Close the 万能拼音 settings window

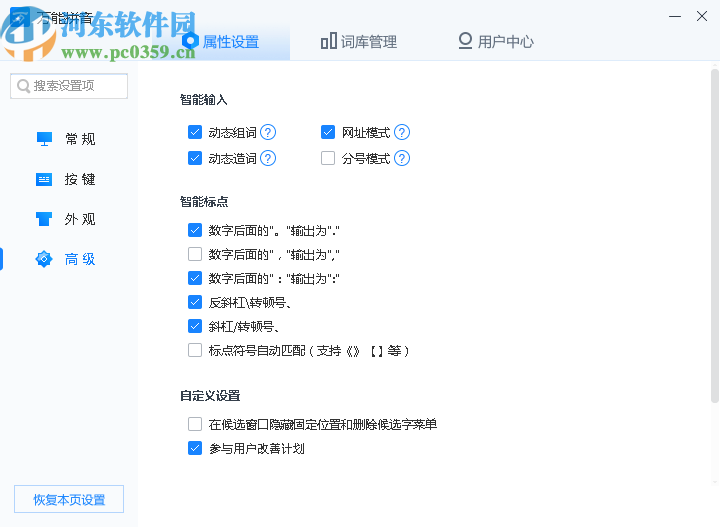click(x=702, y=16)
